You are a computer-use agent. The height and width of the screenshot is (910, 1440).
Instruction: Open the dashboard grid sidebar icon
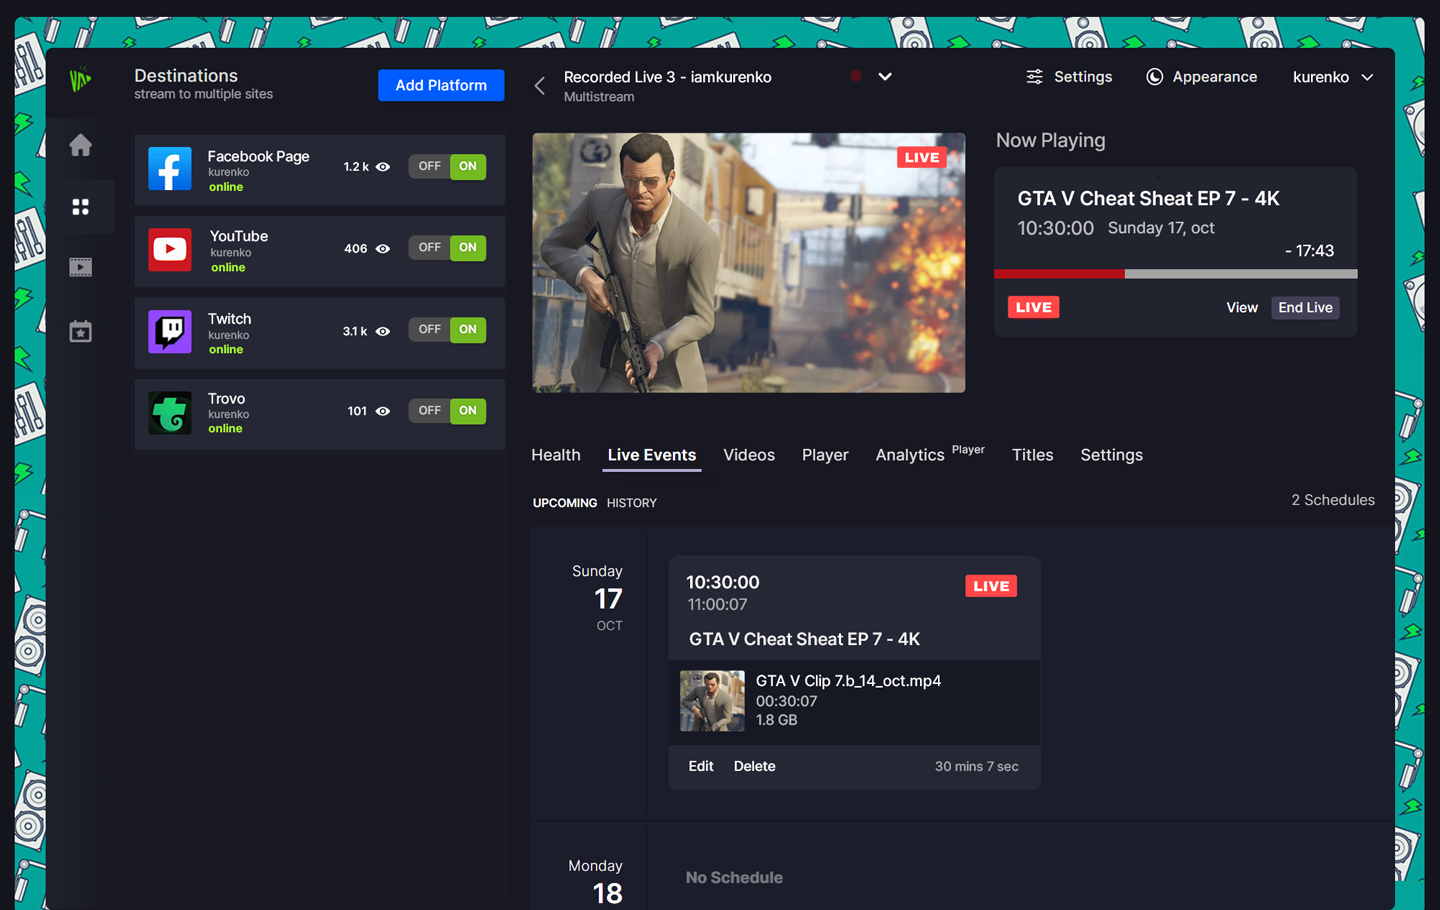click(x=81, y=207)
